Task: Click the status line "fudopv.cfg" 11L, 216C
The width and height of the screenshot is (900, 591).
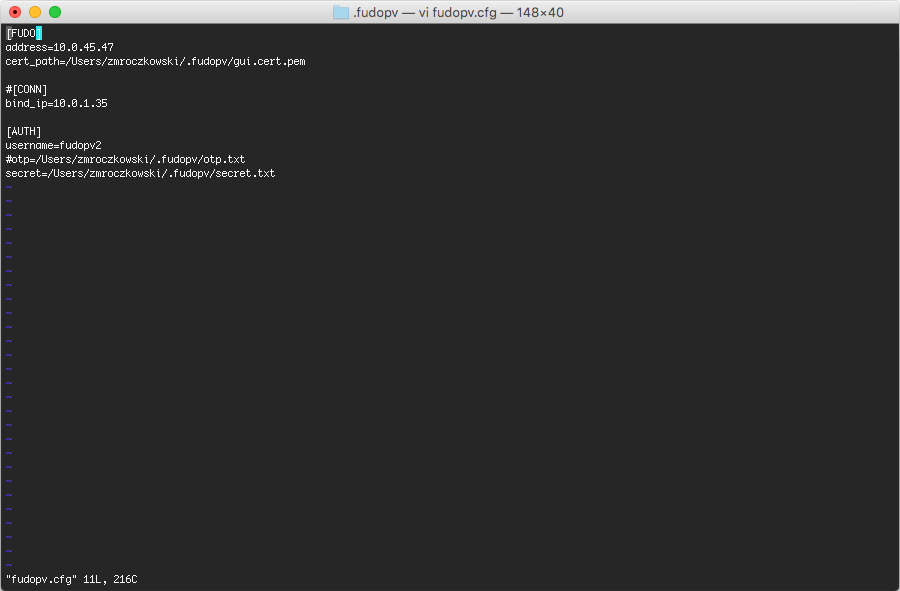Action: pos(71,579)
